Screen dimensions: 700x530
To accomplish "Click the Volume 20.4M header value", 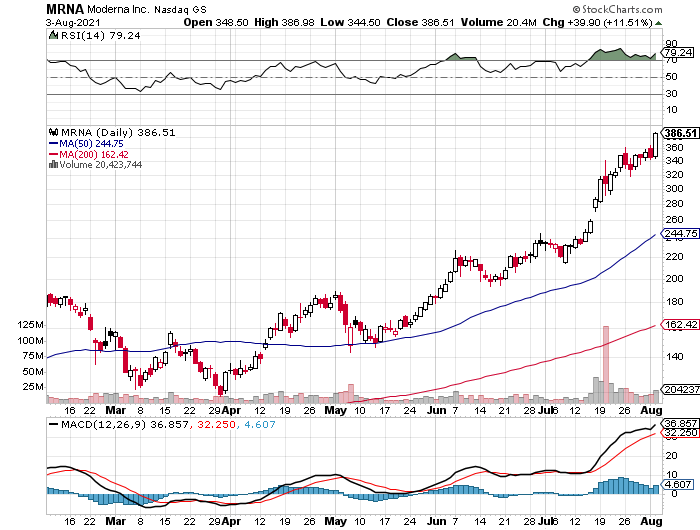I will click(499, 22).
